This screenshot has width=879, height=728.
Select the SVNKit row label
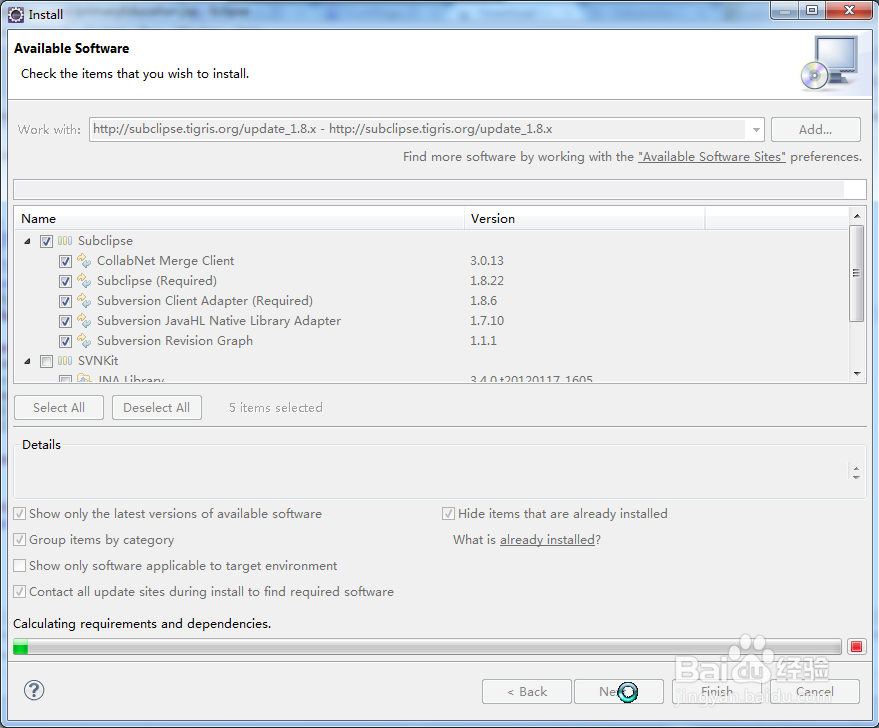click(x=98, y=361)
